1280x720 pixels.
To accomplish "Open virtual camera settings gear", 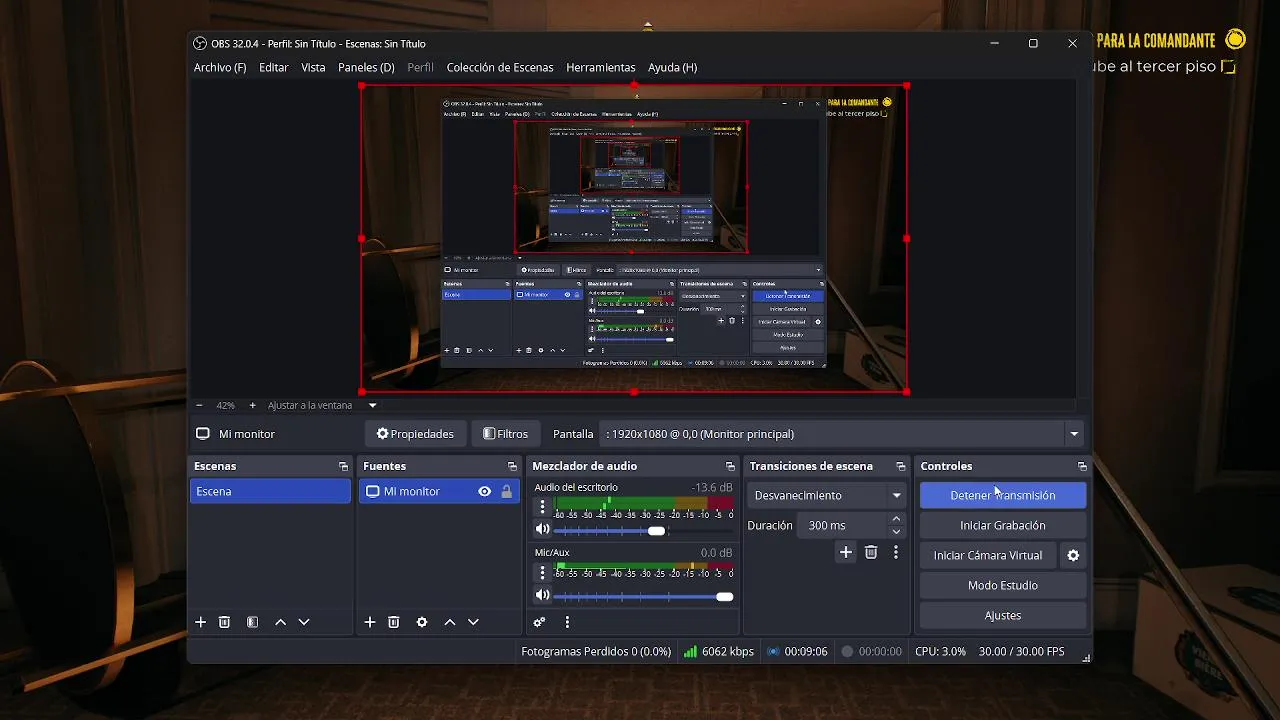I will (x=1073, y=555).
